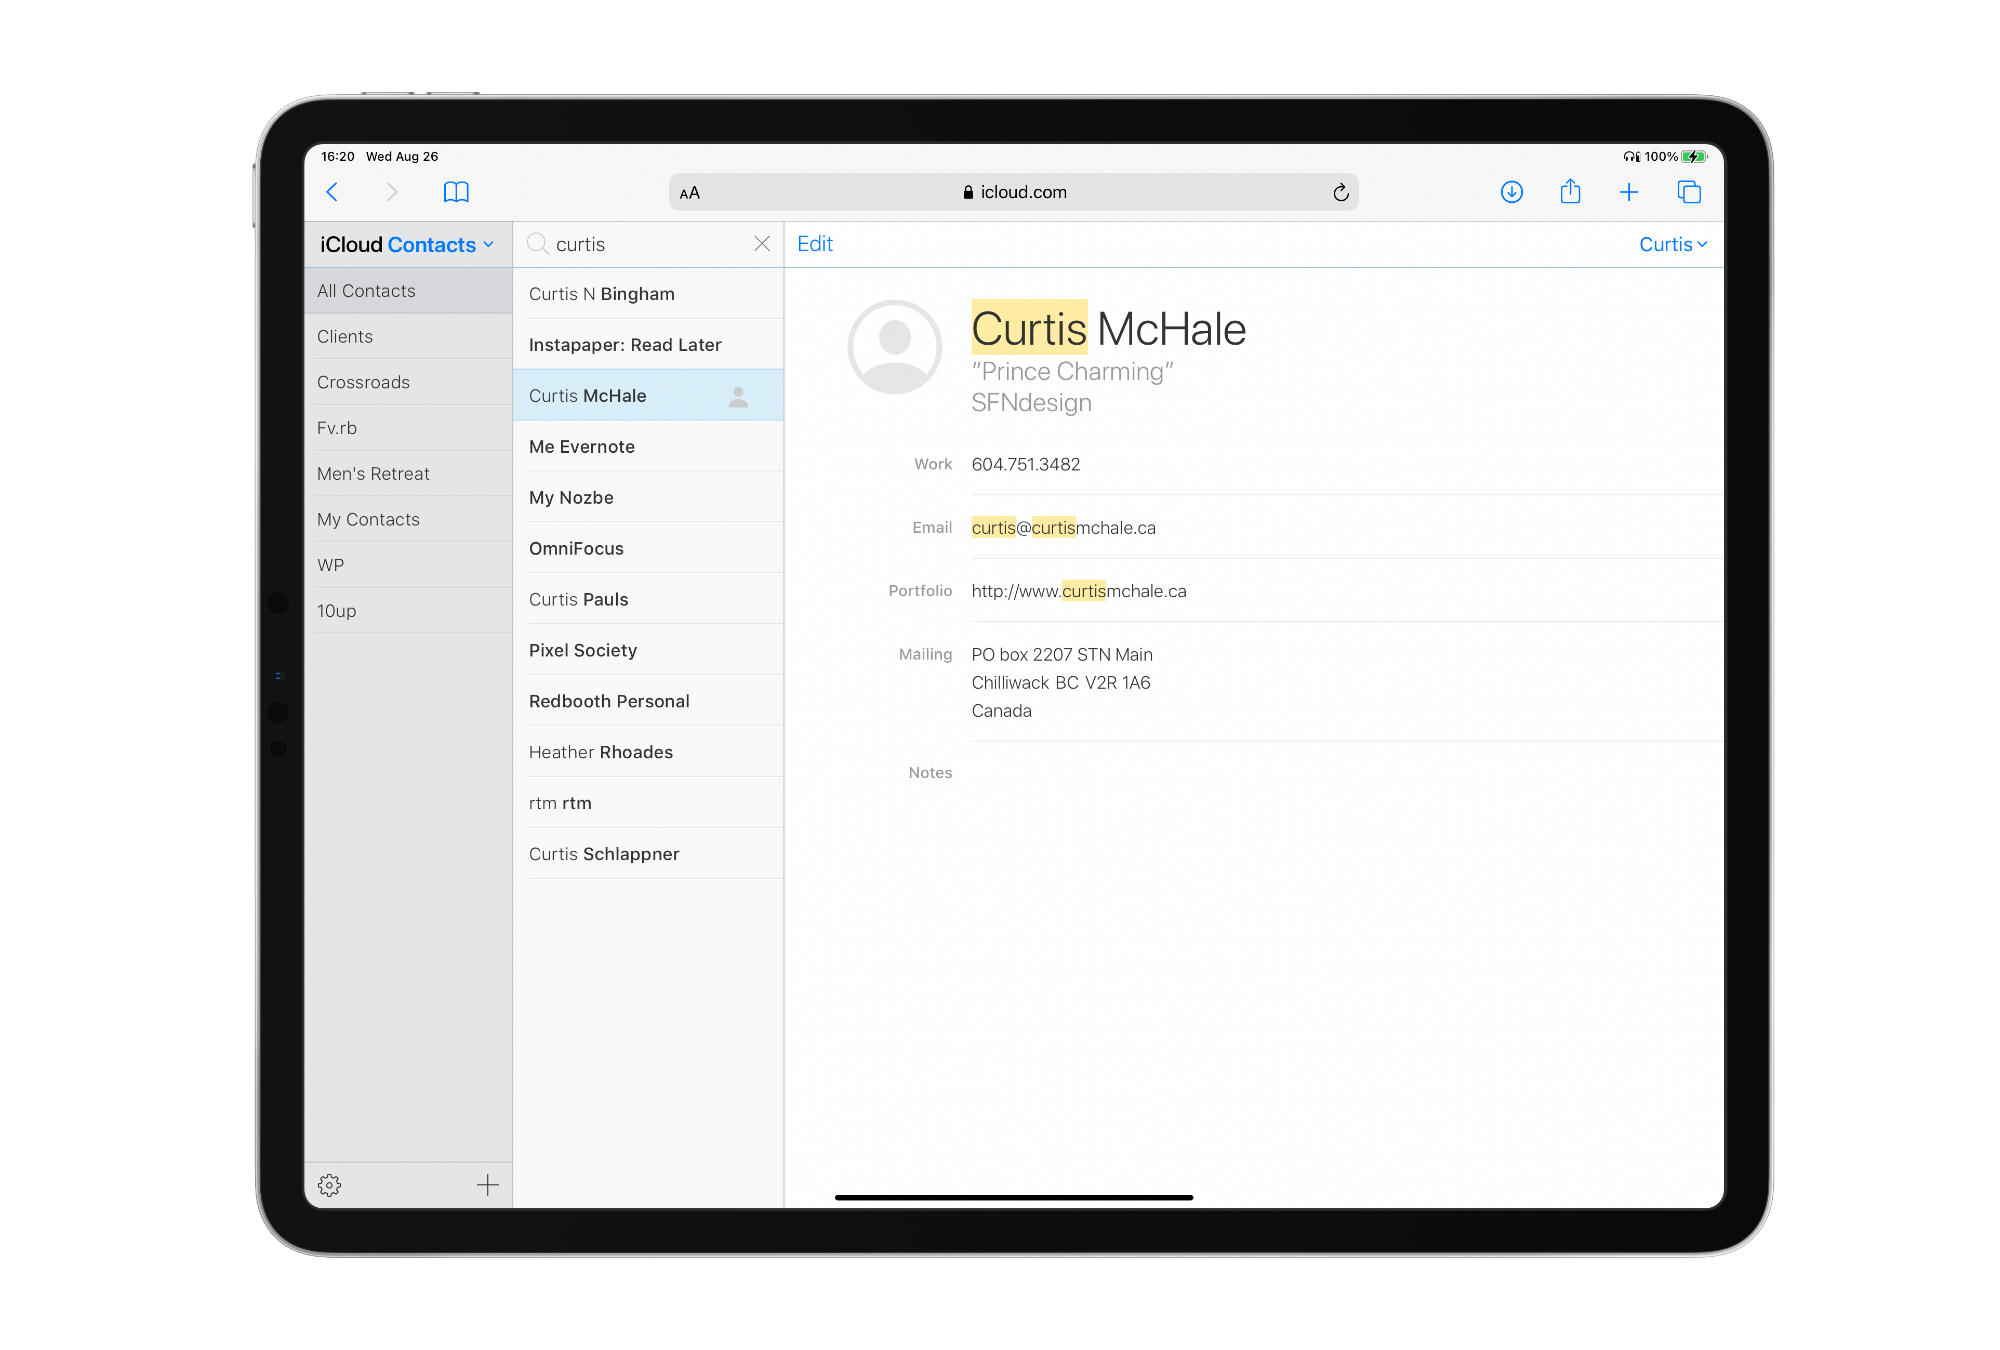The height and width of the screenshot is (1350, 2000).
Task: Click the Safari back navigation arrow
Action: 333,191
